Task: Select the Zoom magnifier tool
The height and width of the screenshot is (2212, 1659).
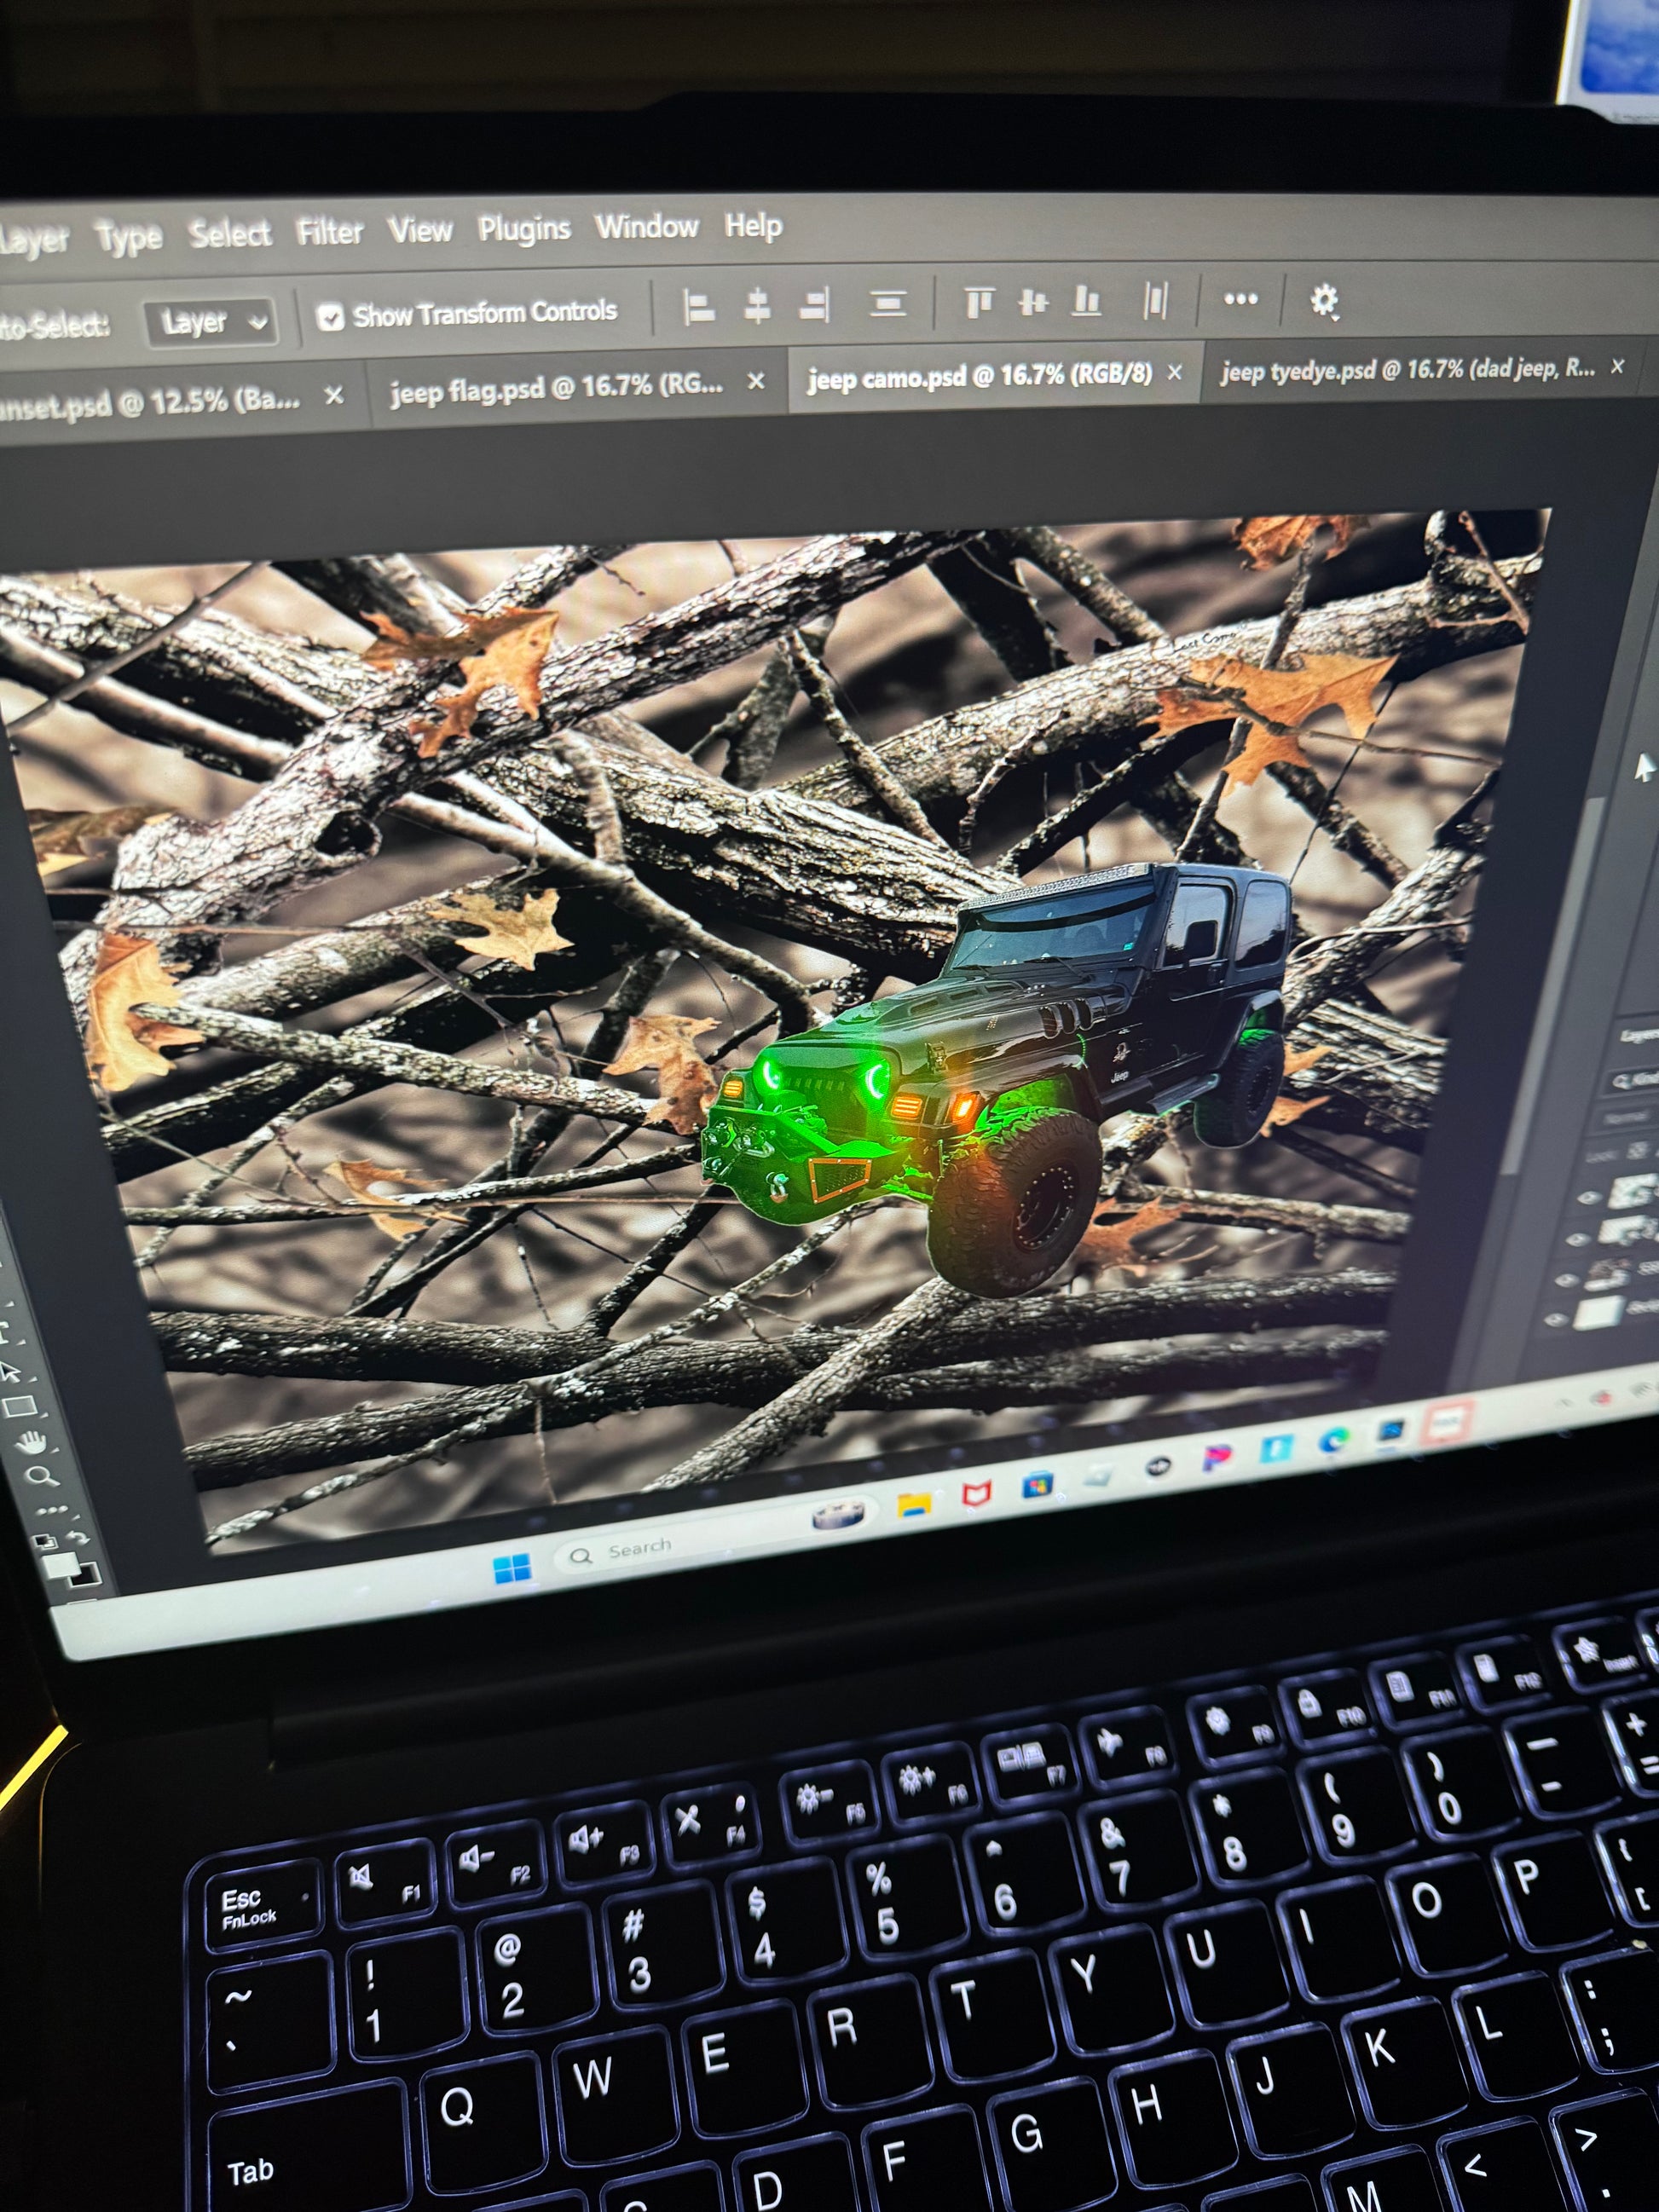Action: coord(41,1476)
